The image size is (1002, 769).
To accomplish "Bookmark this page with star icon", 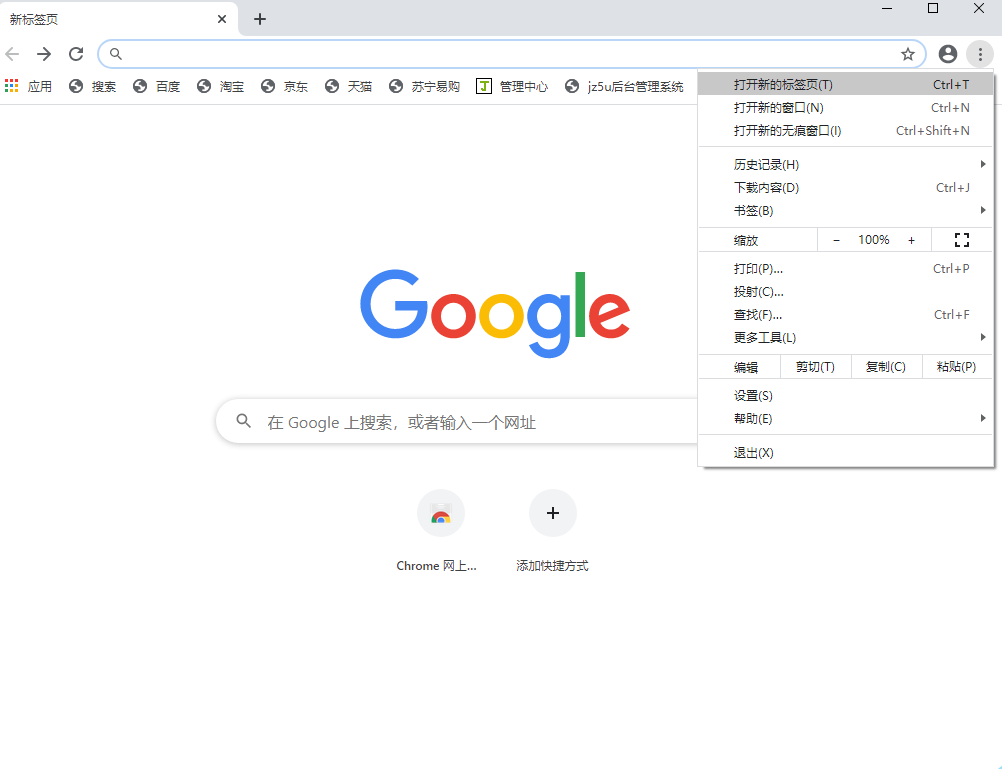I will pyautogui.click(x=907, y=54).
